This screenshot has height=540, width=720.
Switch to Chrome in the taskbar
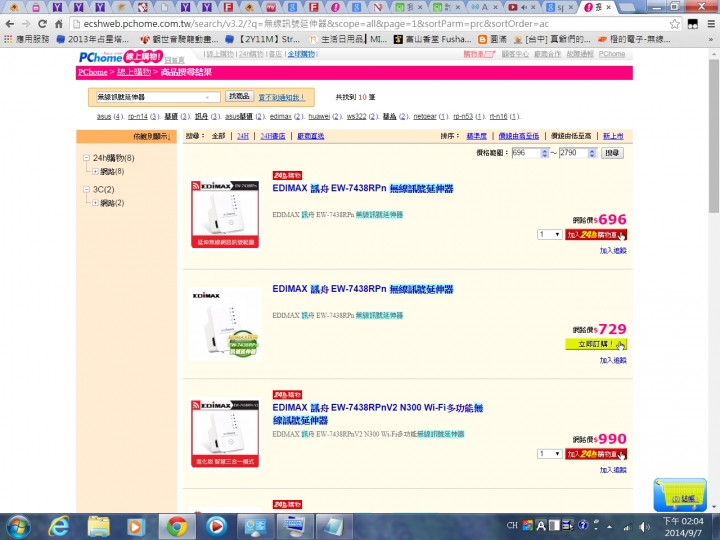pyautogui.click(x=176, y=526)
